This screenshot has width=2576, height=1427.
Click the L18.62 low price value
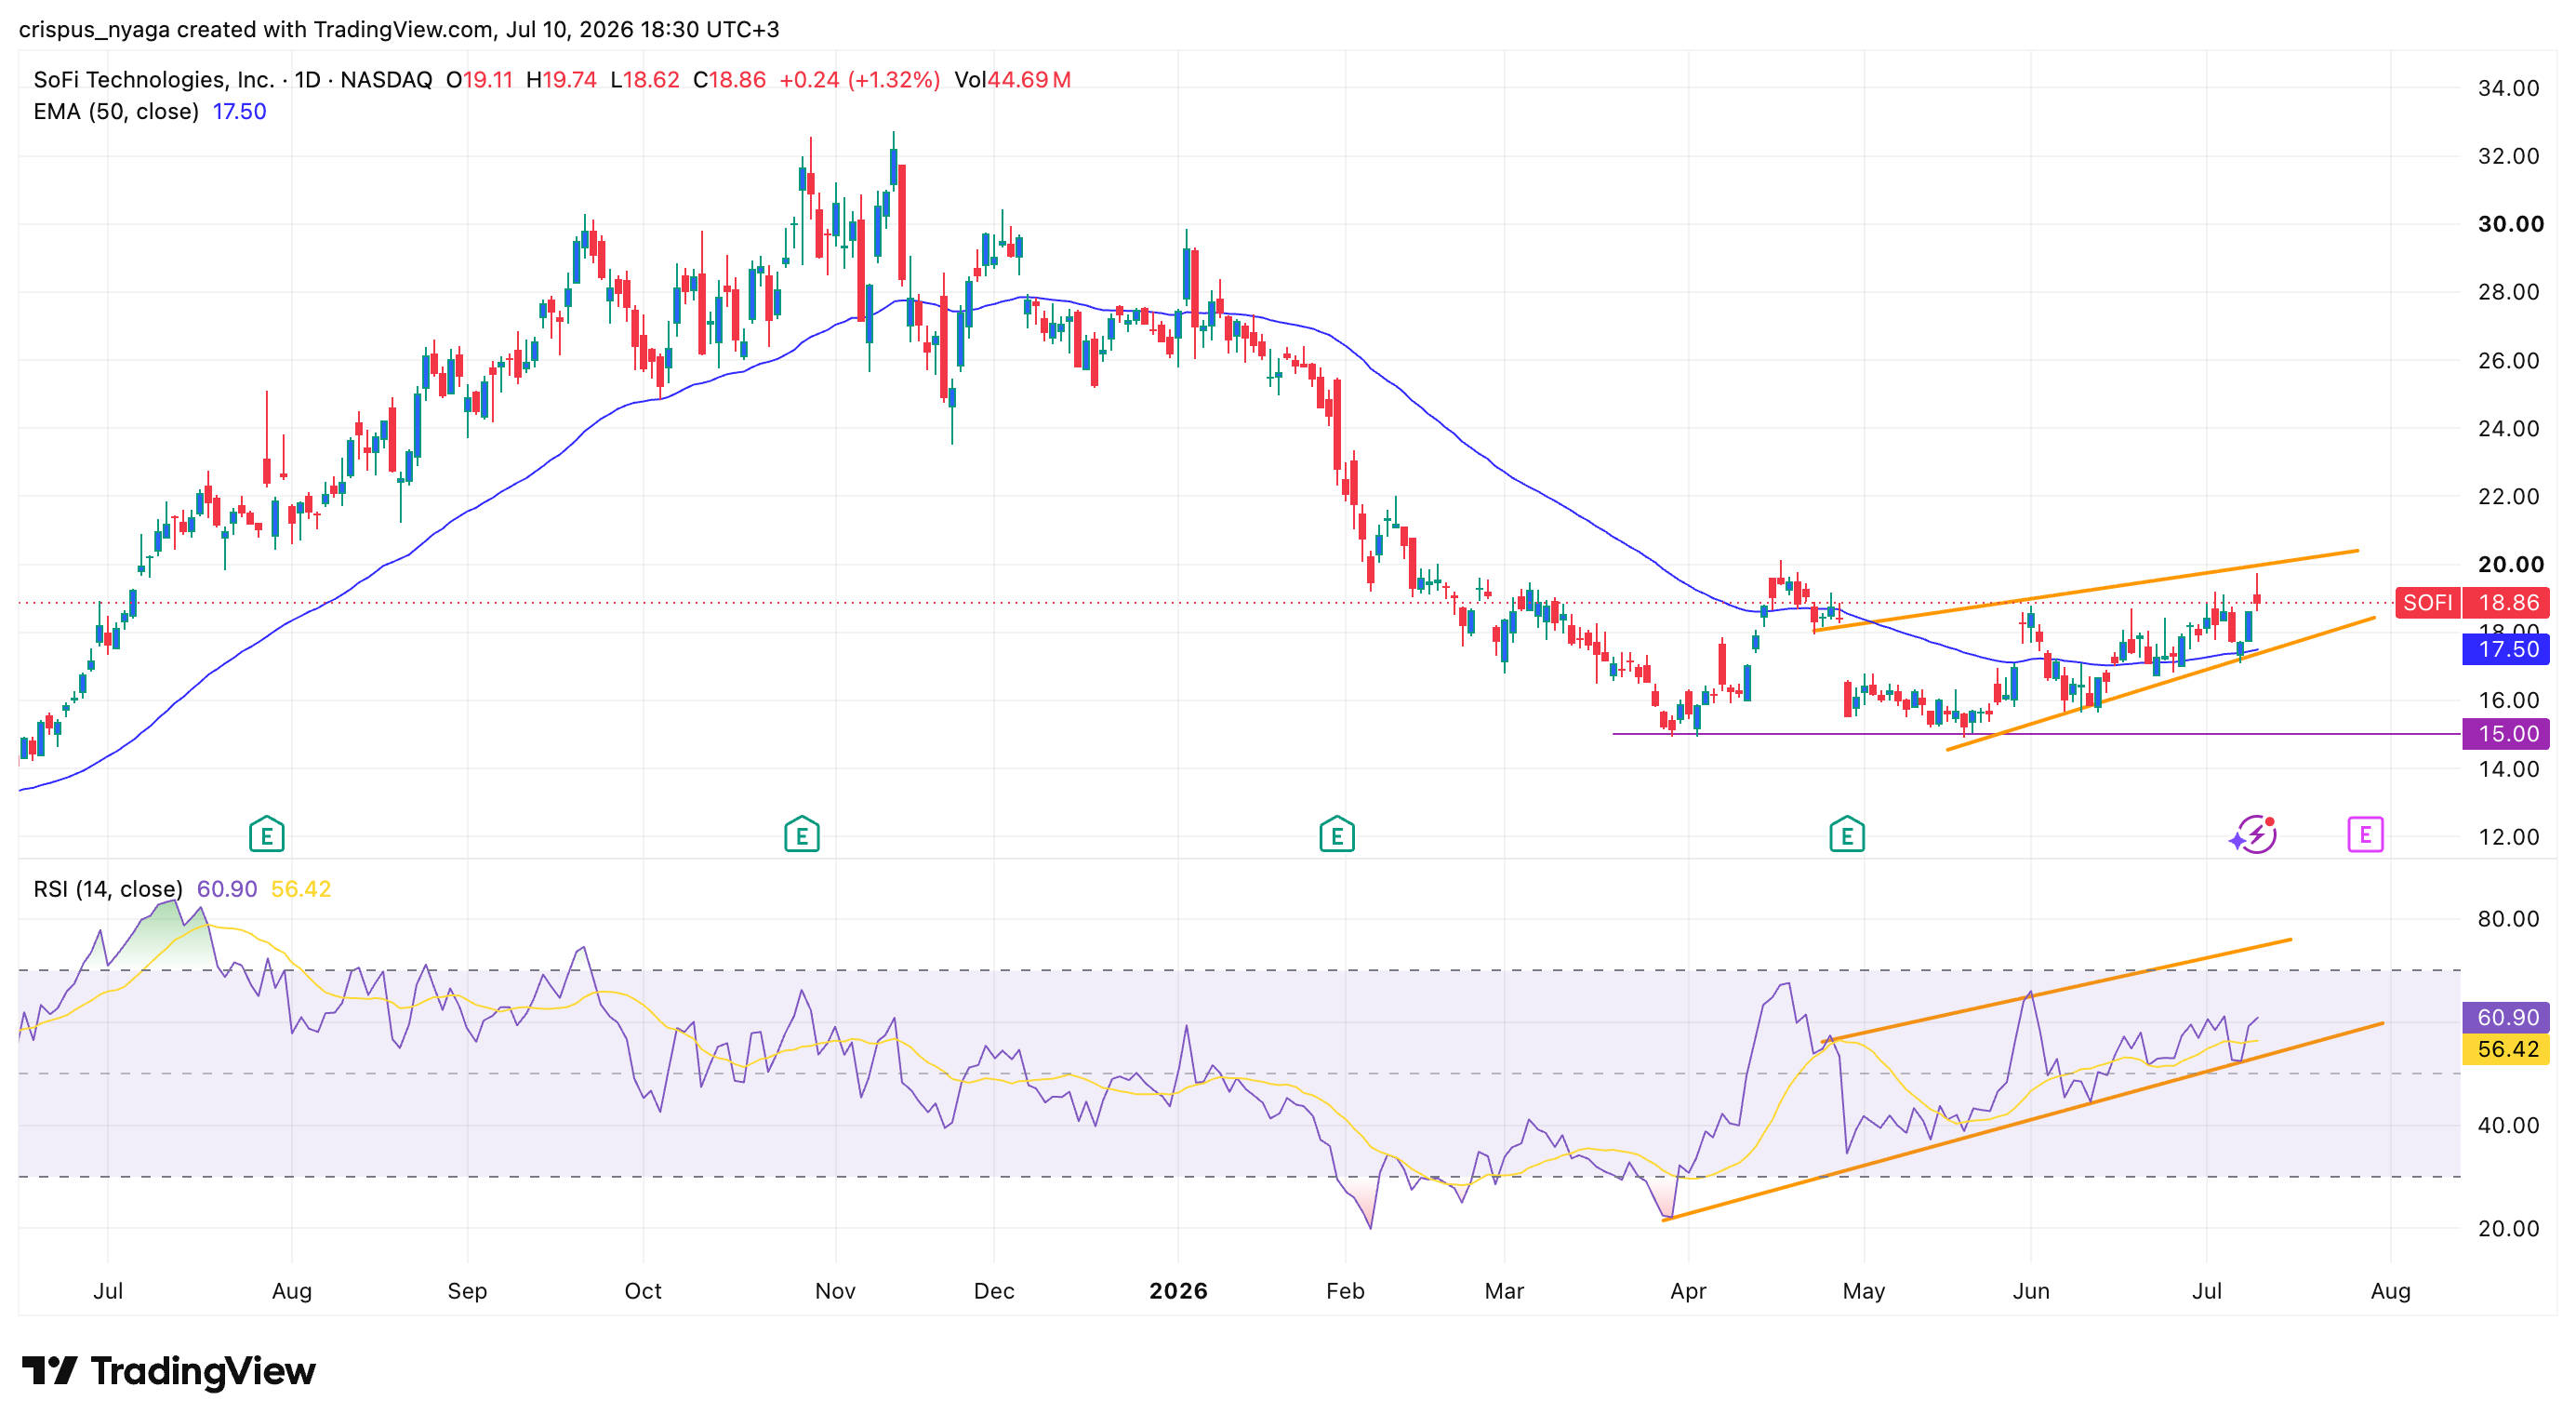click(645, 80)
